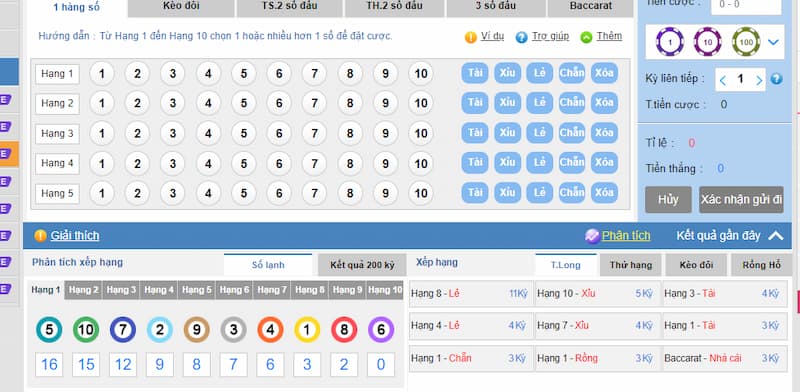Click Xác nhận gửi đi button

pyautogui.click(x=741, y=200)
